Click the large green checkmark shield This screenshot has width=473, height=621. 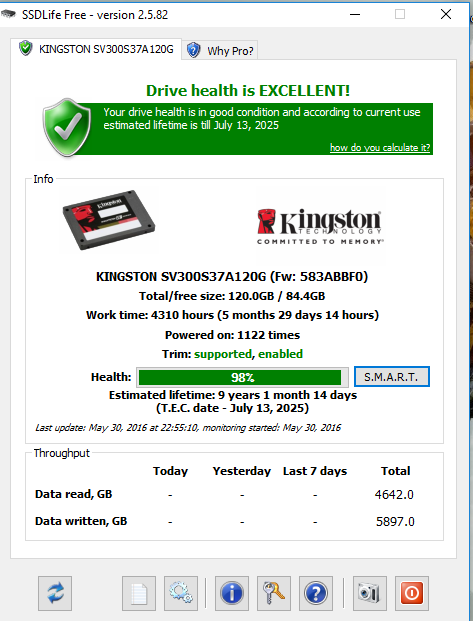click(x=67, y=128)
